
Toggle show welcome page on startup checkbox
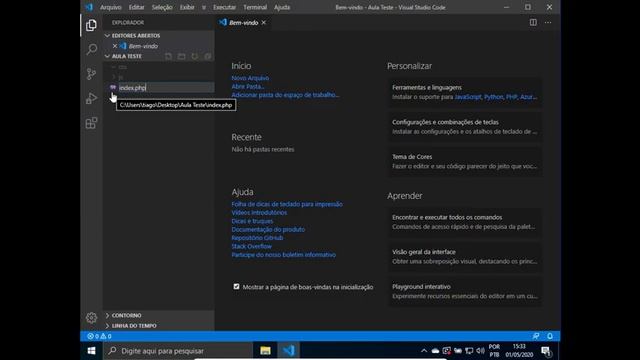point(236,287)
